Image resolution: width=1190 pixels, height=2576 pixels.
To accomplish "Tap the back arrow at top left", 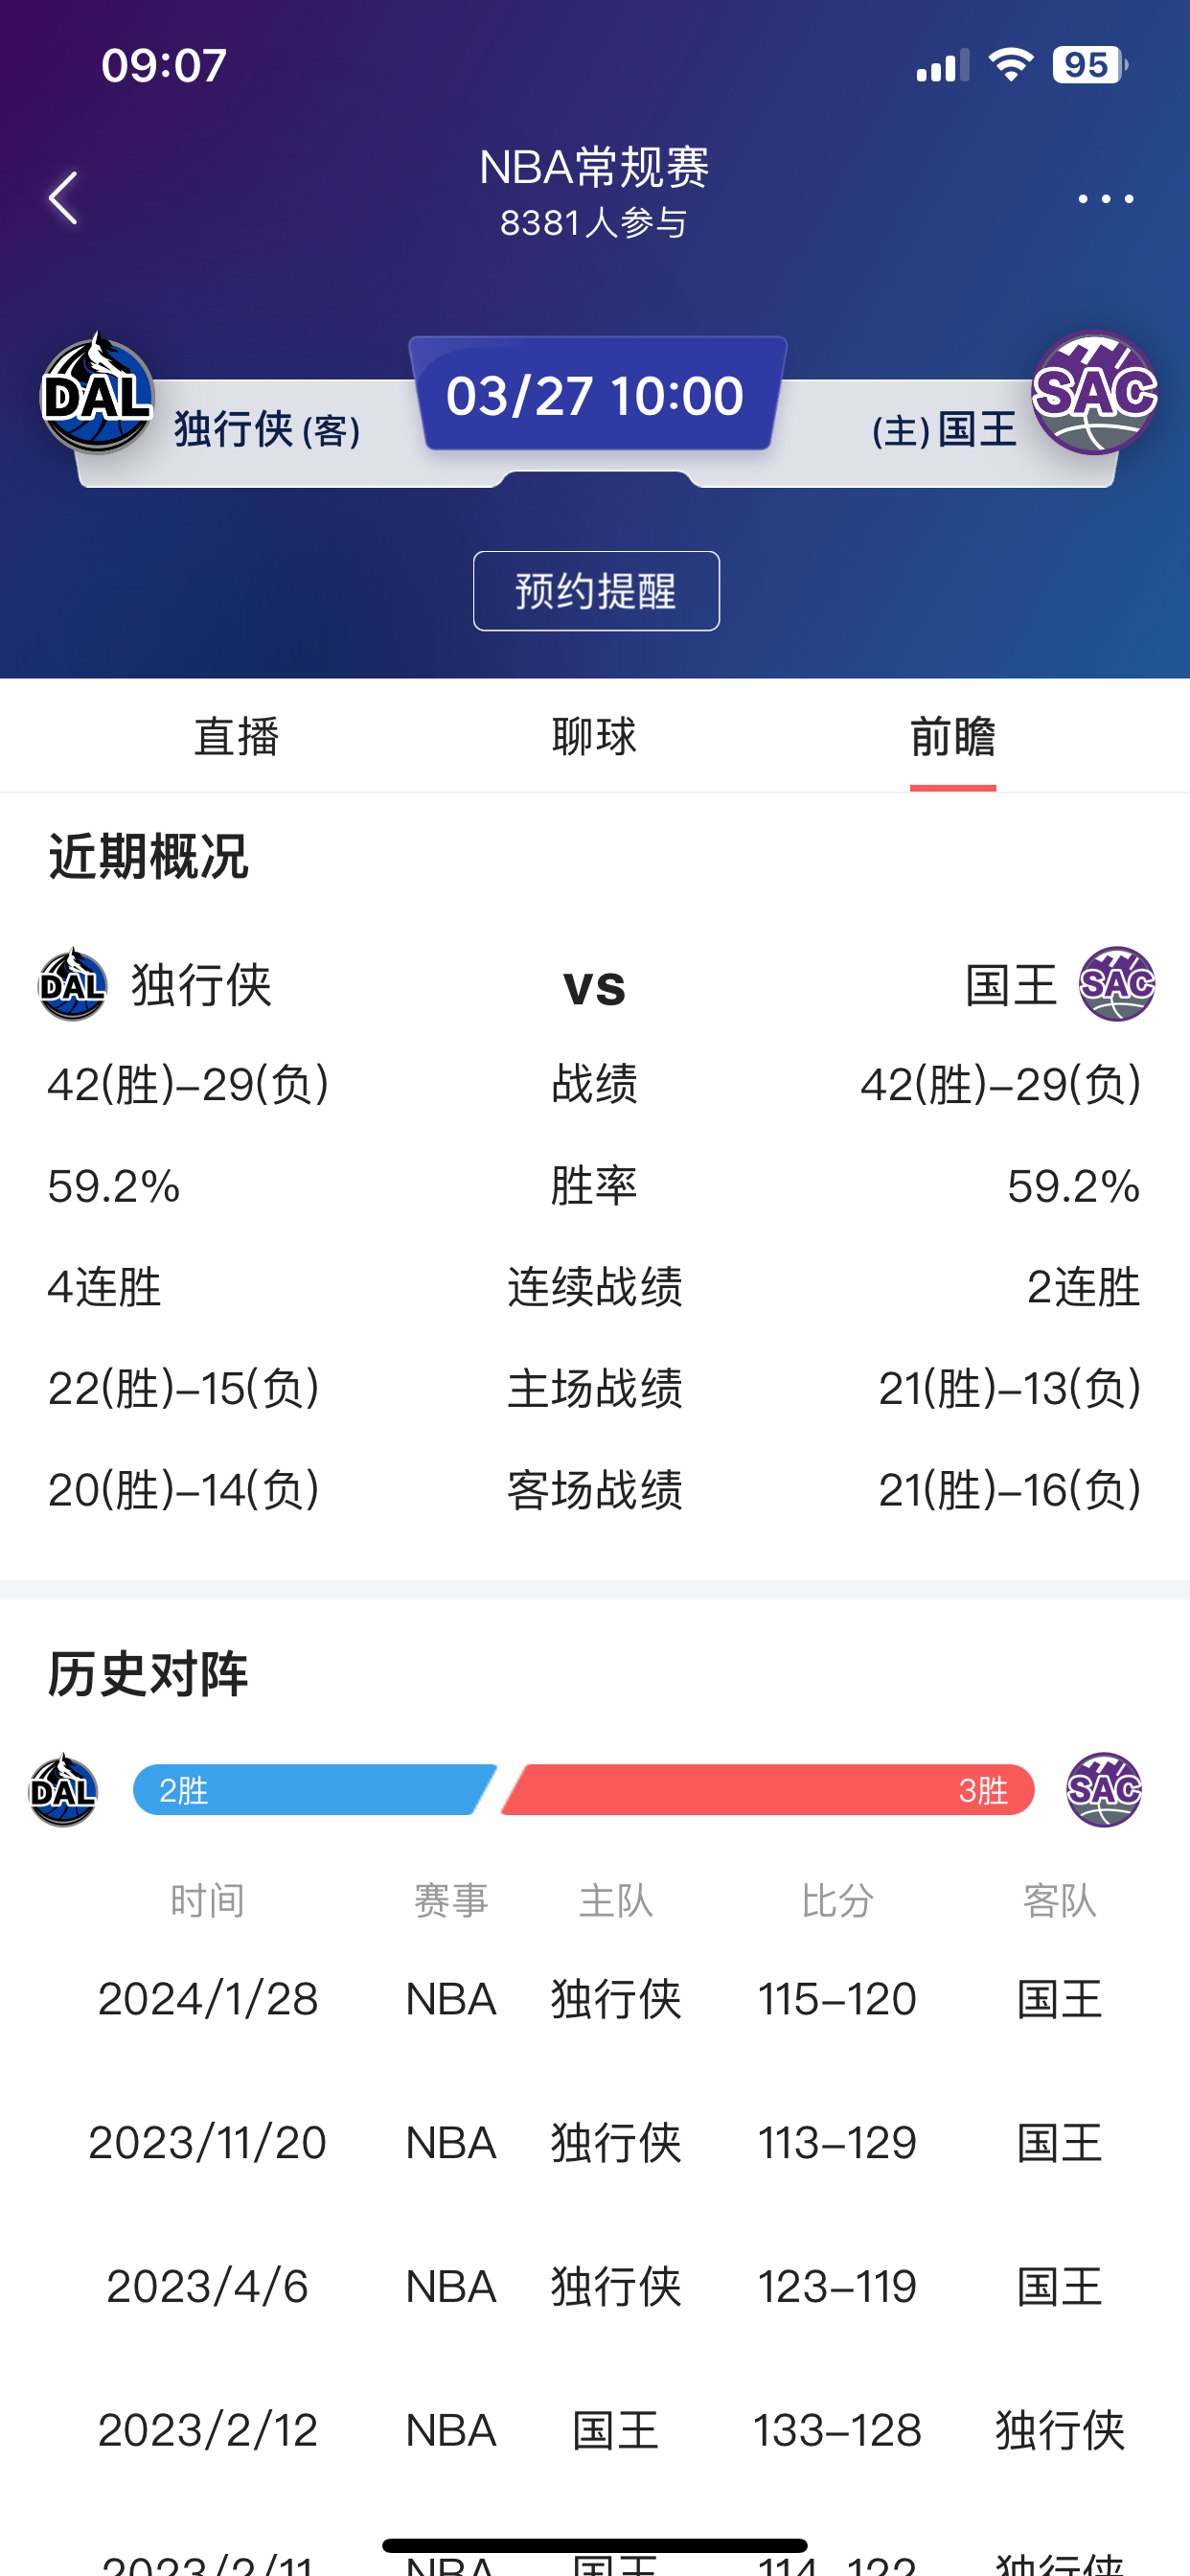I will click(63, 197).
